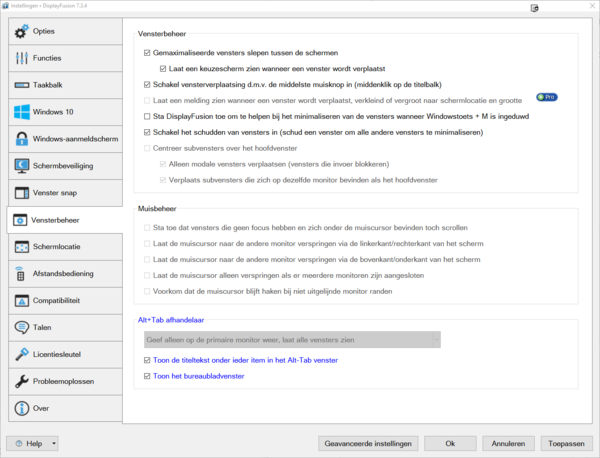Enable the Windowstoets + M minimize option
Image resolution: width=600 pixels, height=458 pixels.
[149, 116]
